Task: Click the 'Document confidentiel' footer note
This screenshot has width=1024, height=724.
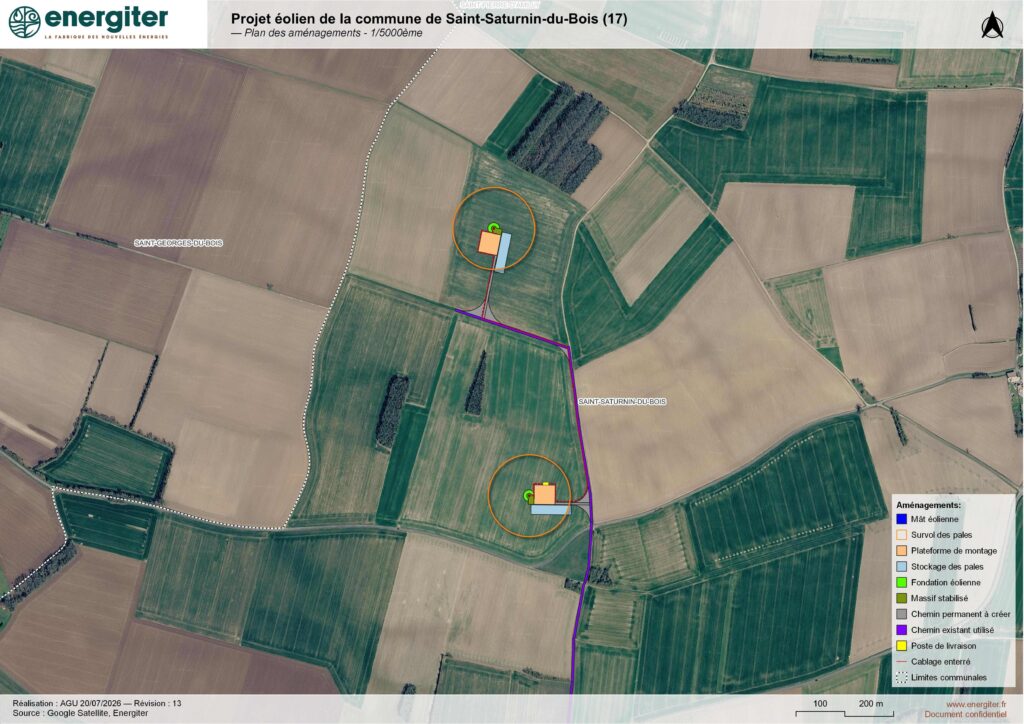Action: [x=965, y=714]
